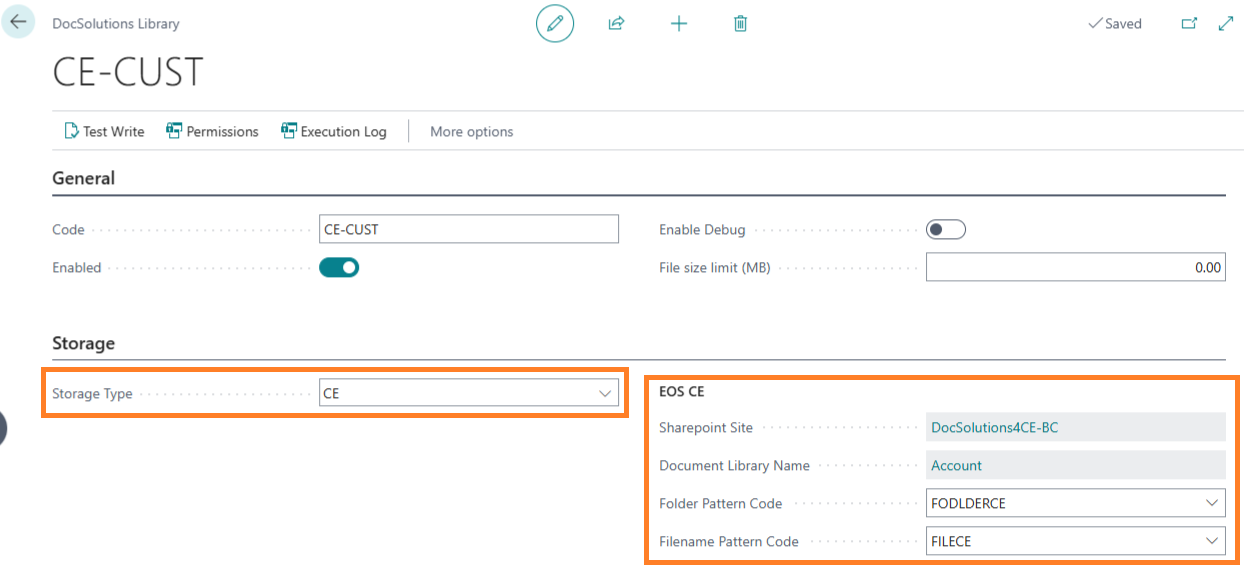Click the plus new record icon

pyautogui.click(x=679, y=23)
